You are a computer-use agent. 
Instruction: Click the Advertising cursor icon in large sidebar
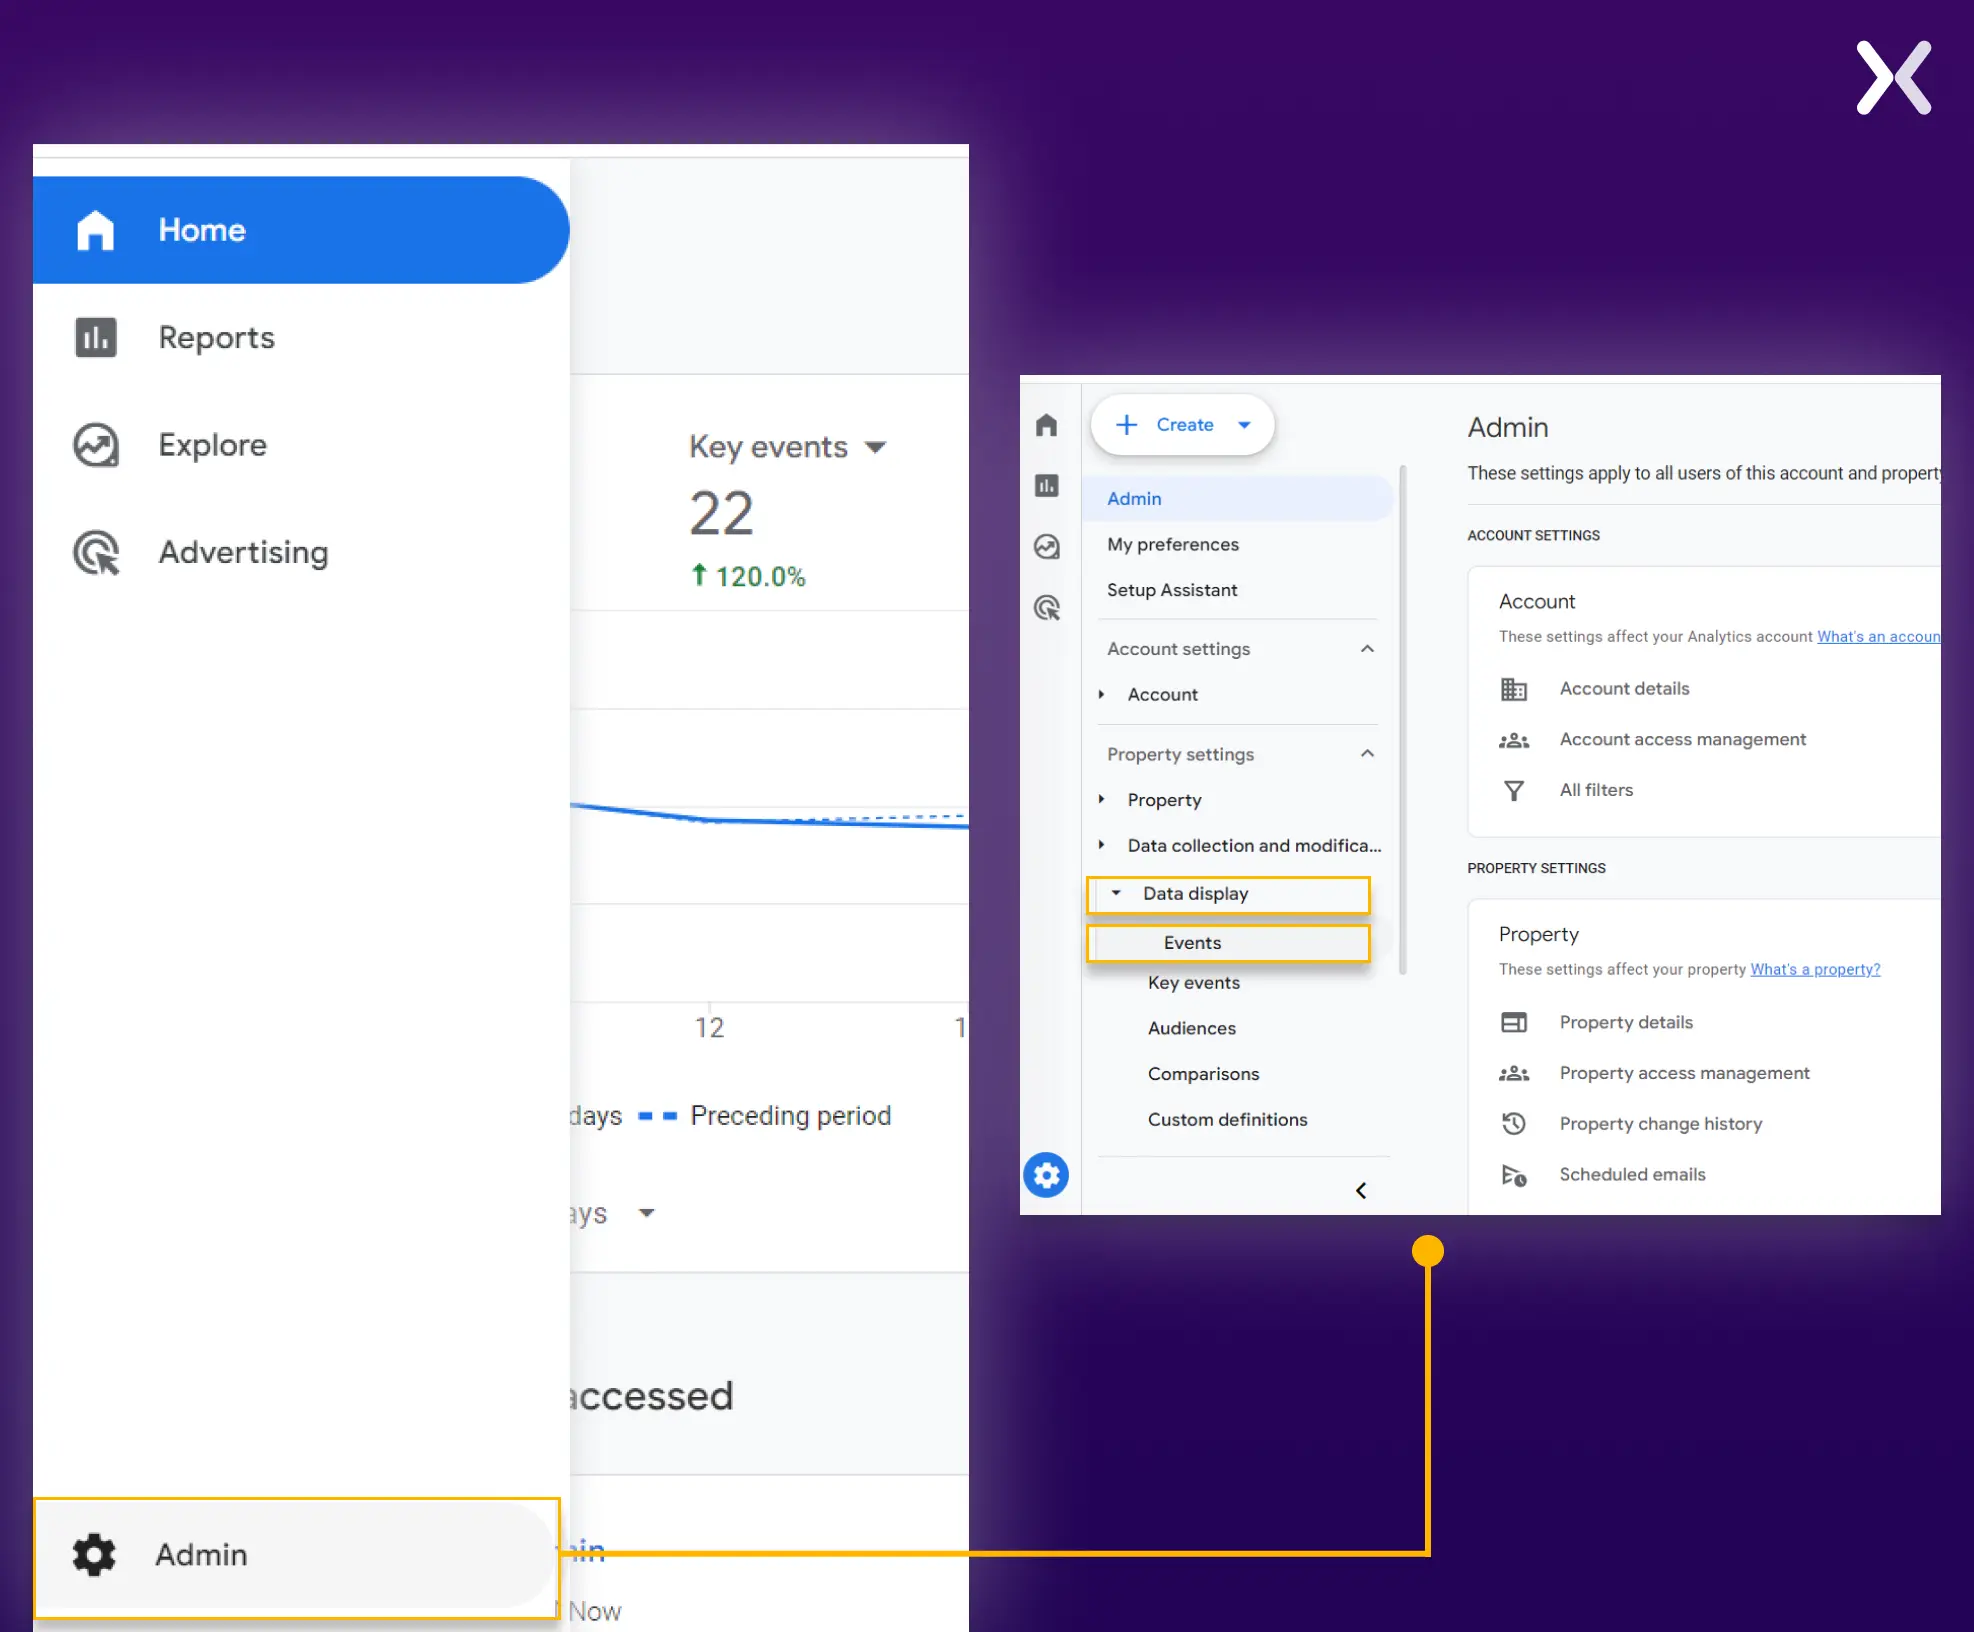[x=96, y=552]
